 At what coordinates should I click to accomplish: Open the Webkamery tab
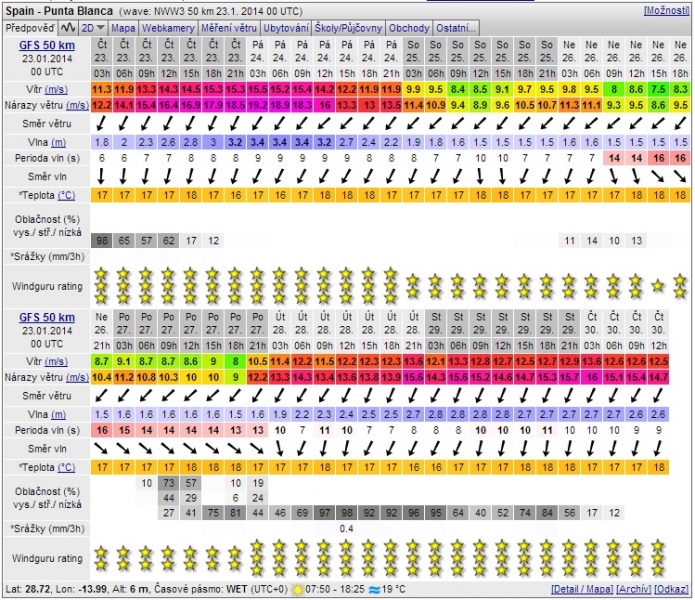coord(169,28)
